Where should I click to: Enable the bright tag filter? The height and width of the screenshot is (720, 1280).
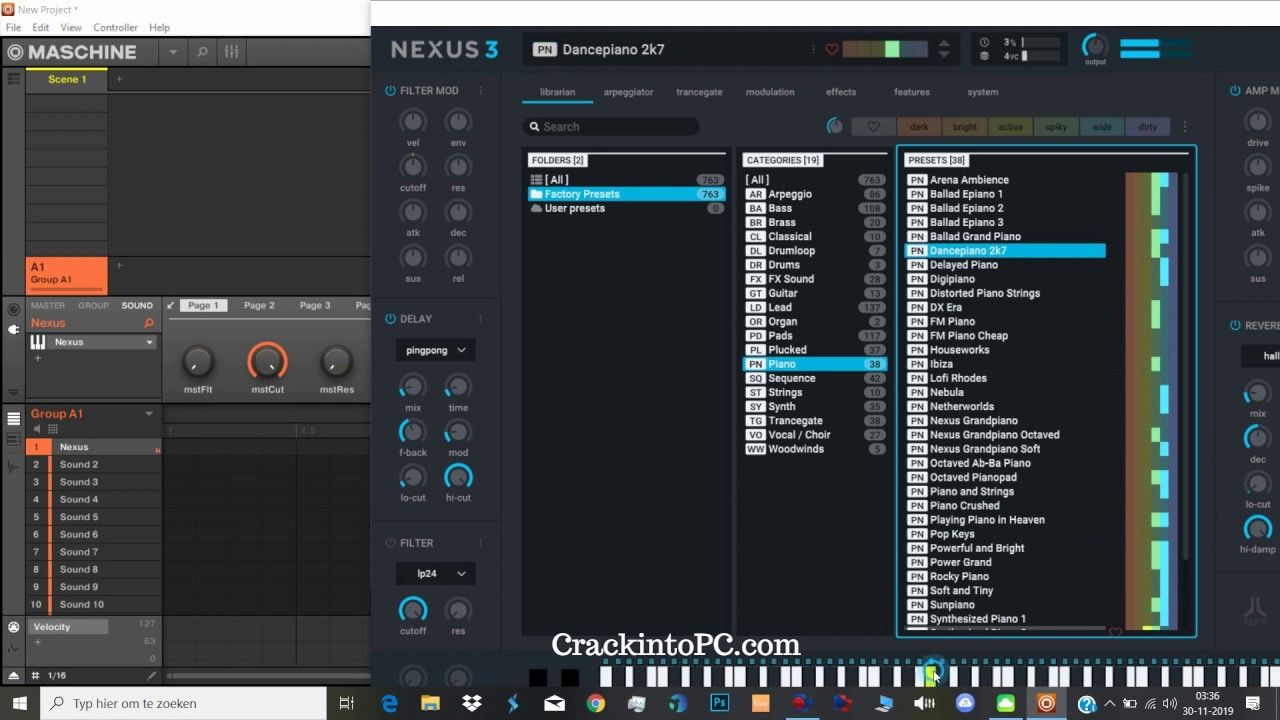point(965,127)
